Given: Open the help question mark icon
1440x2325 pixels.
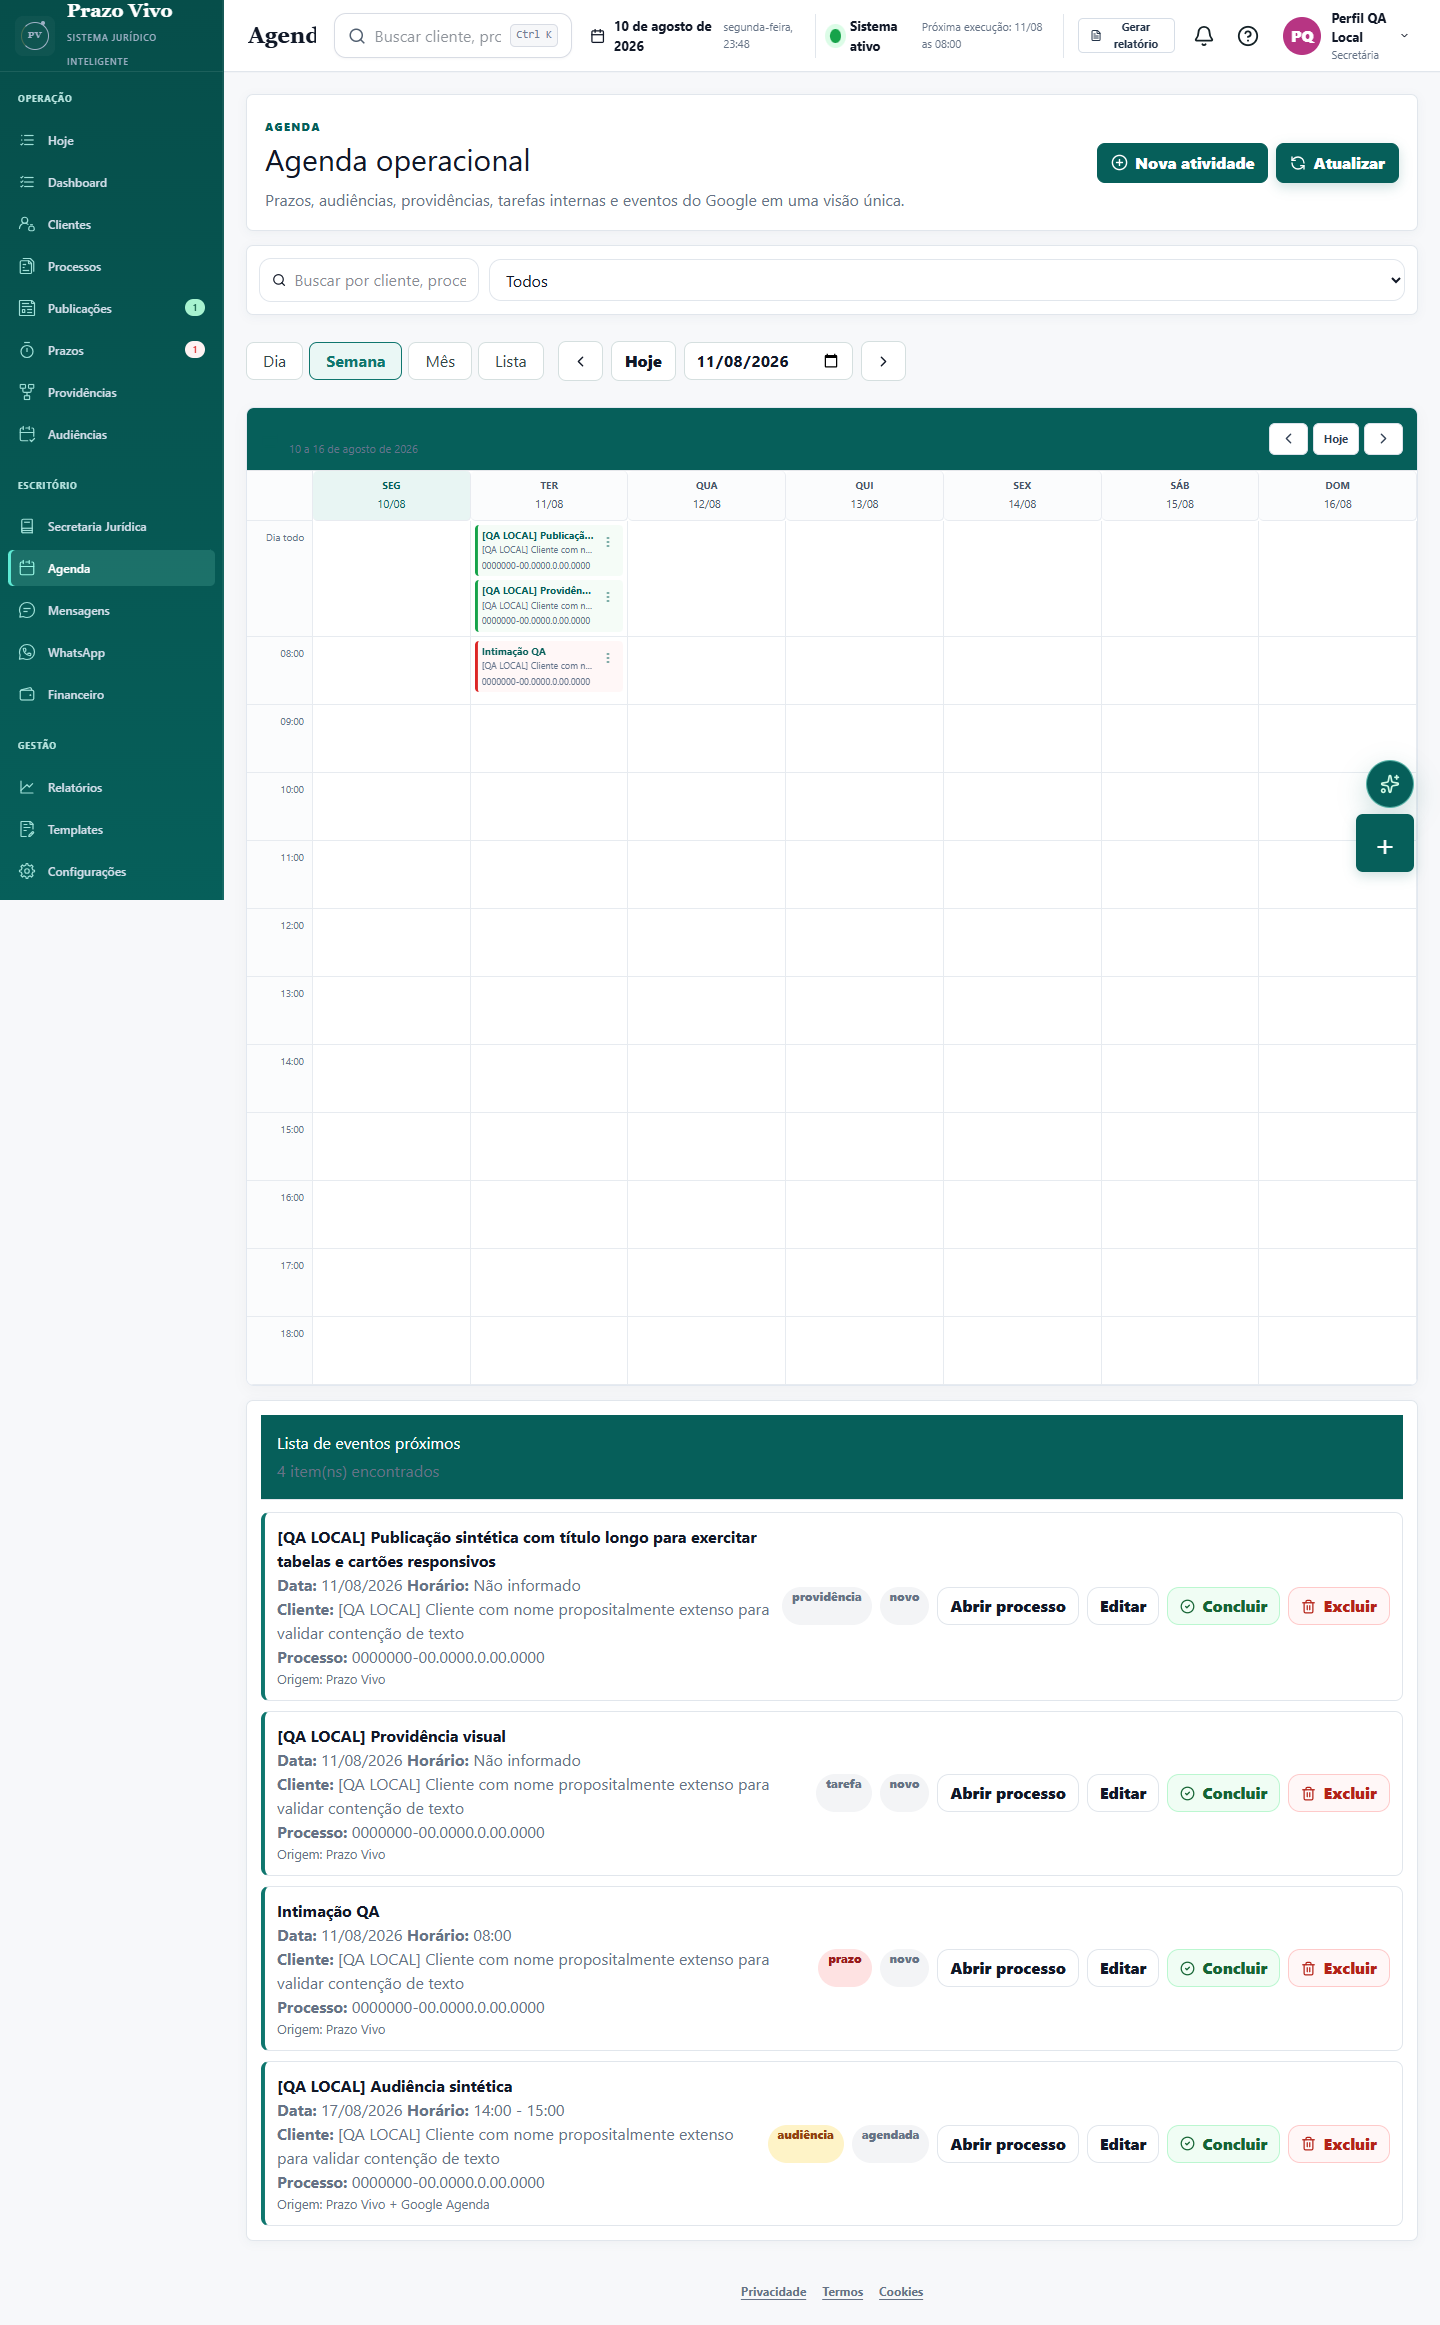Looking at the screenshot, I should pyautogui.click(x=1248, y=36).
